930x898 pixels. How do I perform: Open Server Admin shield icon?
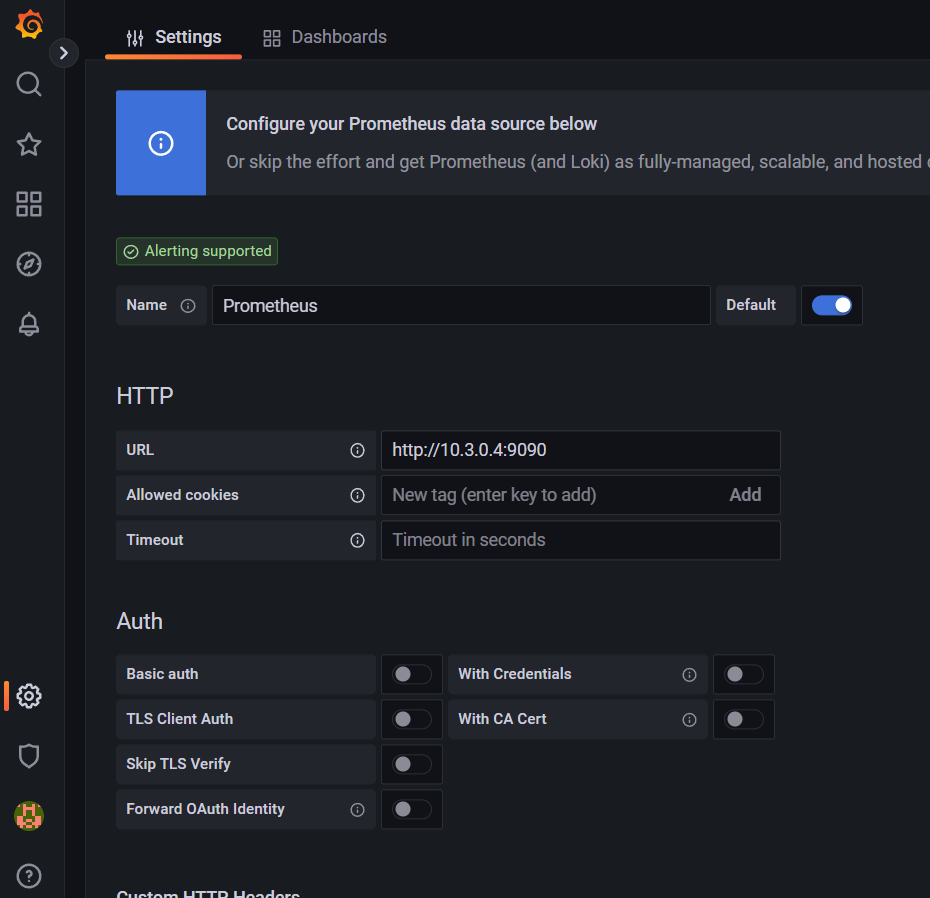click(29, 756)
